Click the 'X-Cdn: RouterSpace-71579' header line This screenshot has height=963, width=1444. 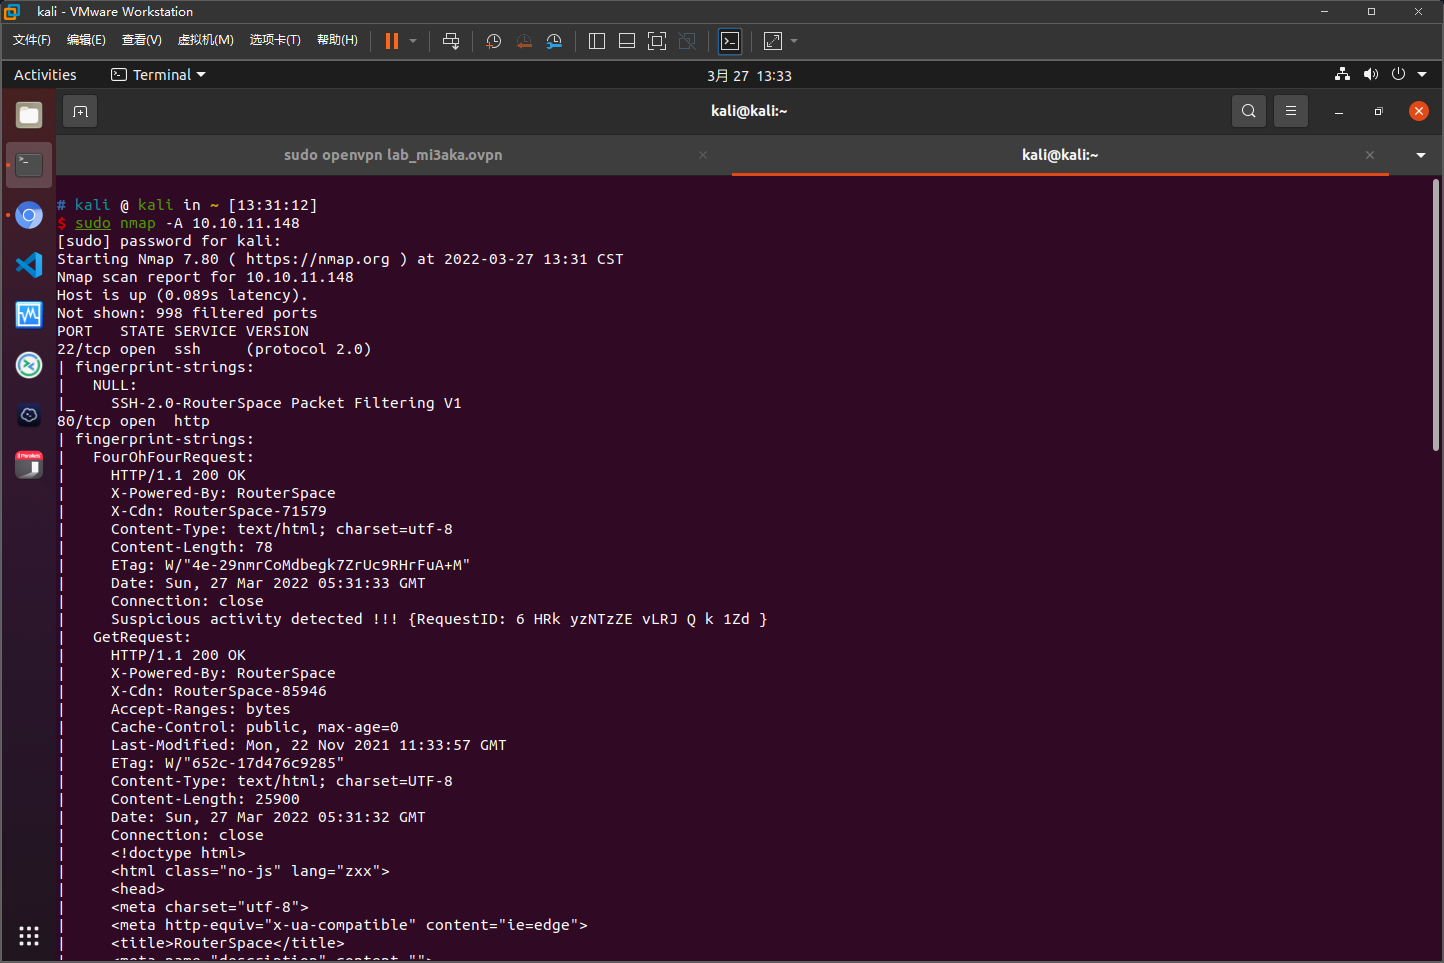click(x=219, y=511)
